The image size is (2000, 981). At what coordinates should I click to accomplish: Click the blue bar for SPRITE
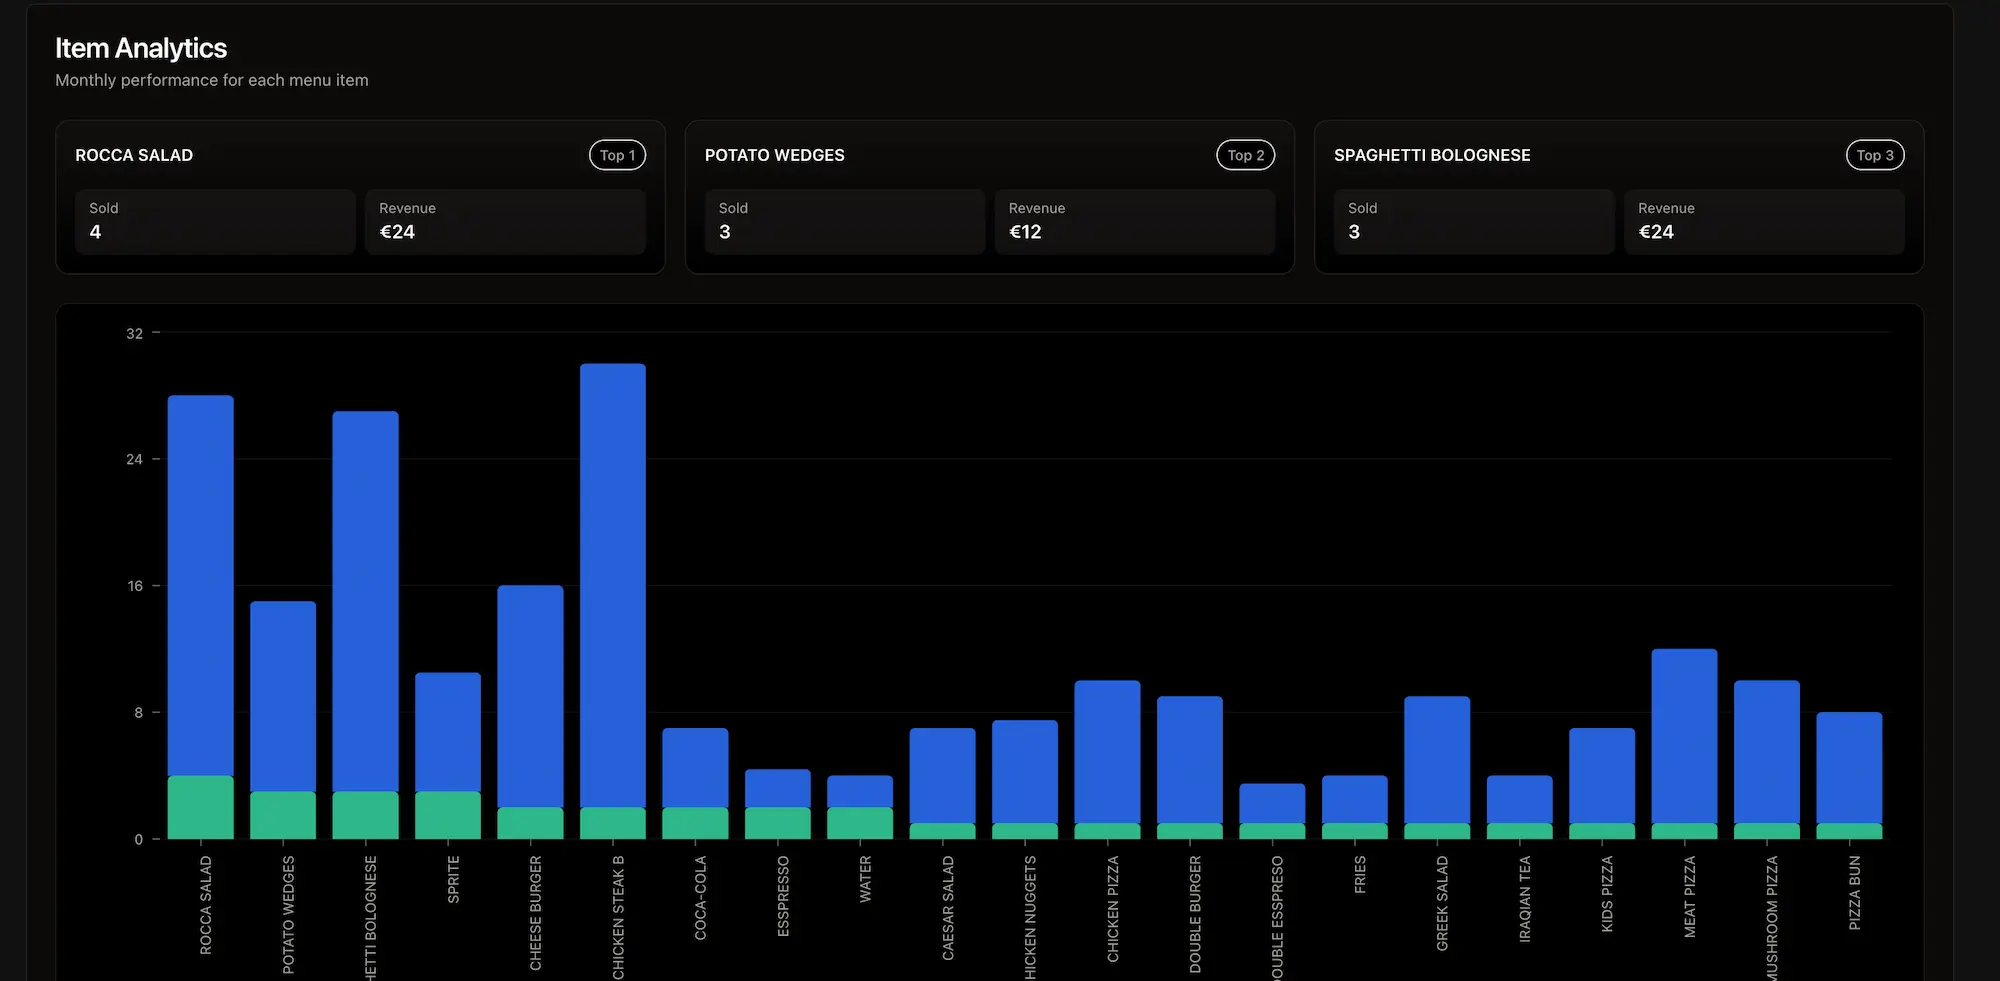tap(448, 732)
